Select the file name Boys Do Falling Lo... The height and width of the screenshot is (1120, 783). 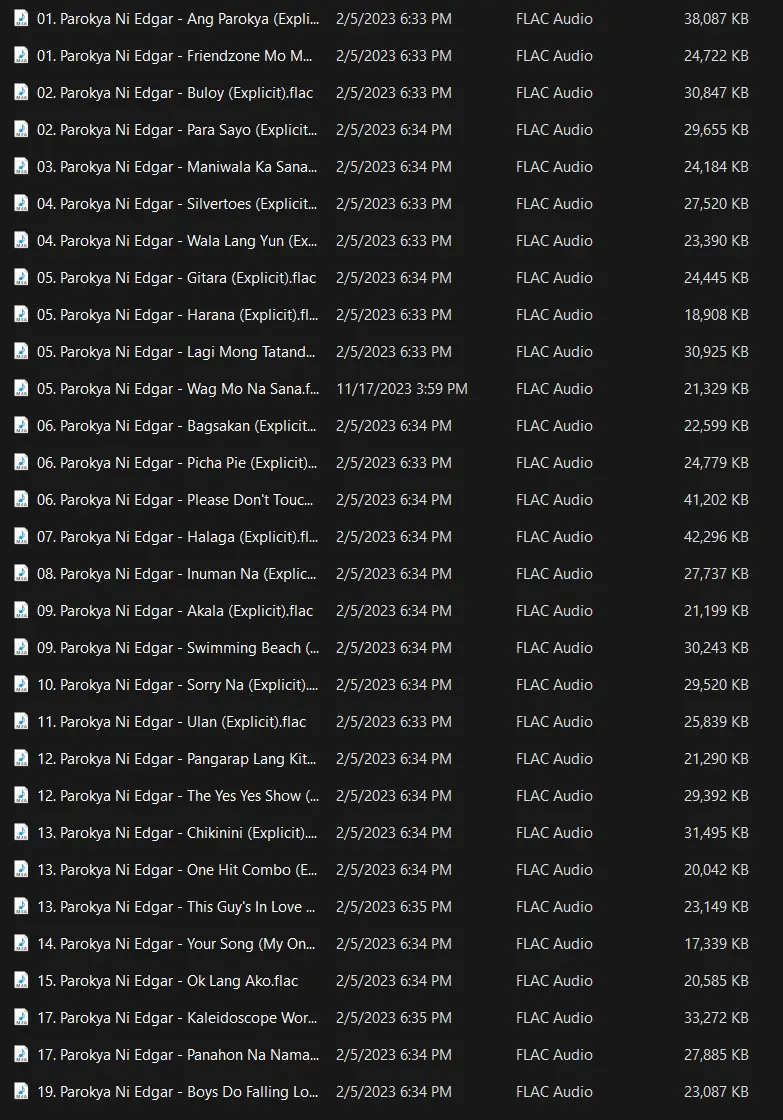[178, 1092]
